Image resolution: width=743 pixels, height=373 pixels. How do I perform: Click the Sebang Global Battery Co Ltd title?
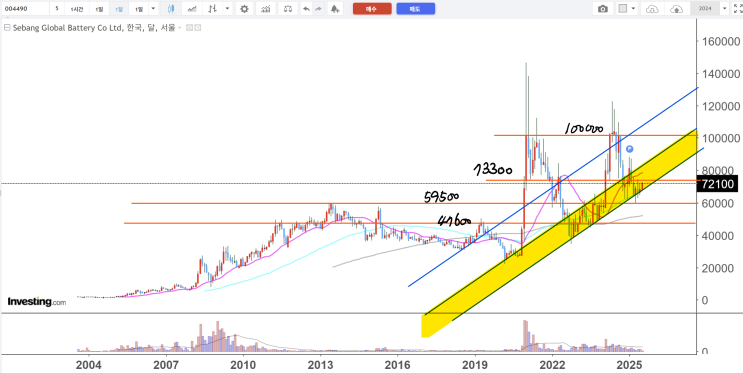coord(67,28)
